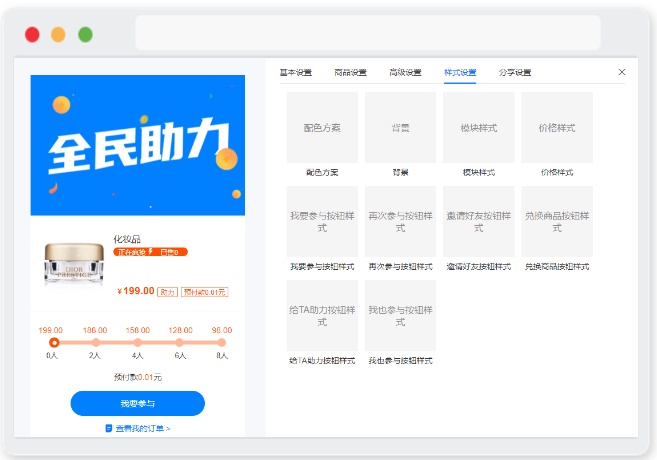657x460 pixels.
Task: Switch to the 商品设置 tab
Action: point(350,72)
